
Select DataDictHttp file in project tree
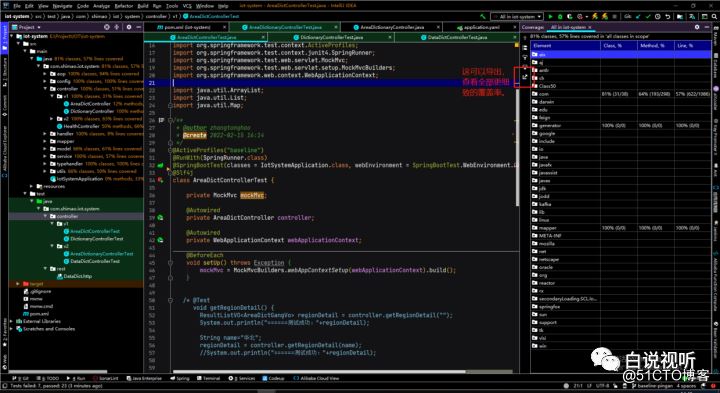tap(73, 276)
